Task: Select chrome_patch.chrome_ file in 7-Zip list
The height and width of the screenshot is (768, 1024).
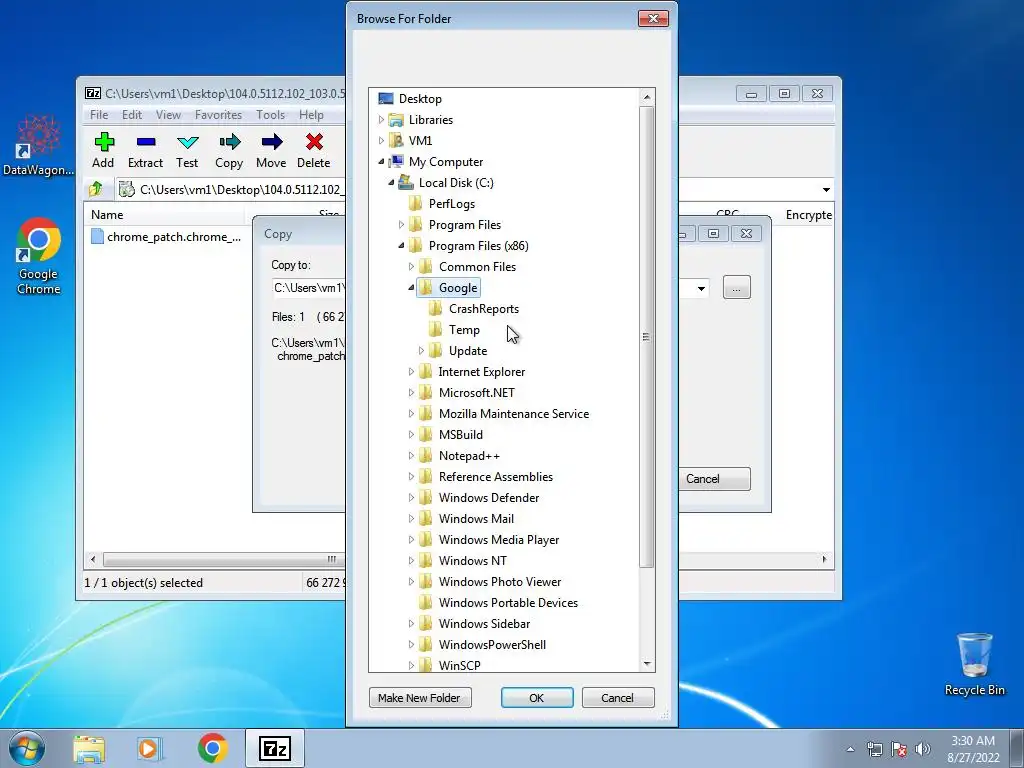Action: 167,237
